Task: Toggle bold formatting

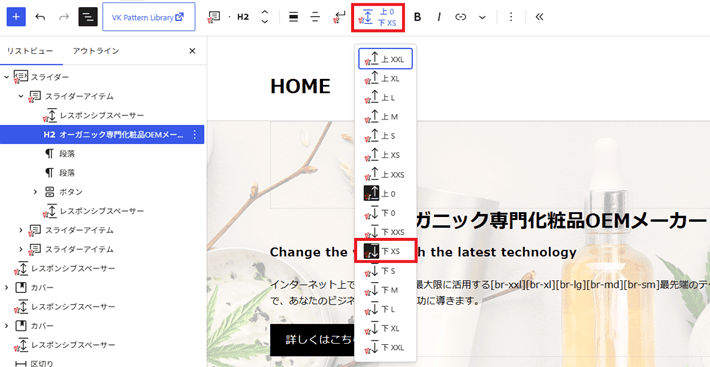Action: click(417, 17)
